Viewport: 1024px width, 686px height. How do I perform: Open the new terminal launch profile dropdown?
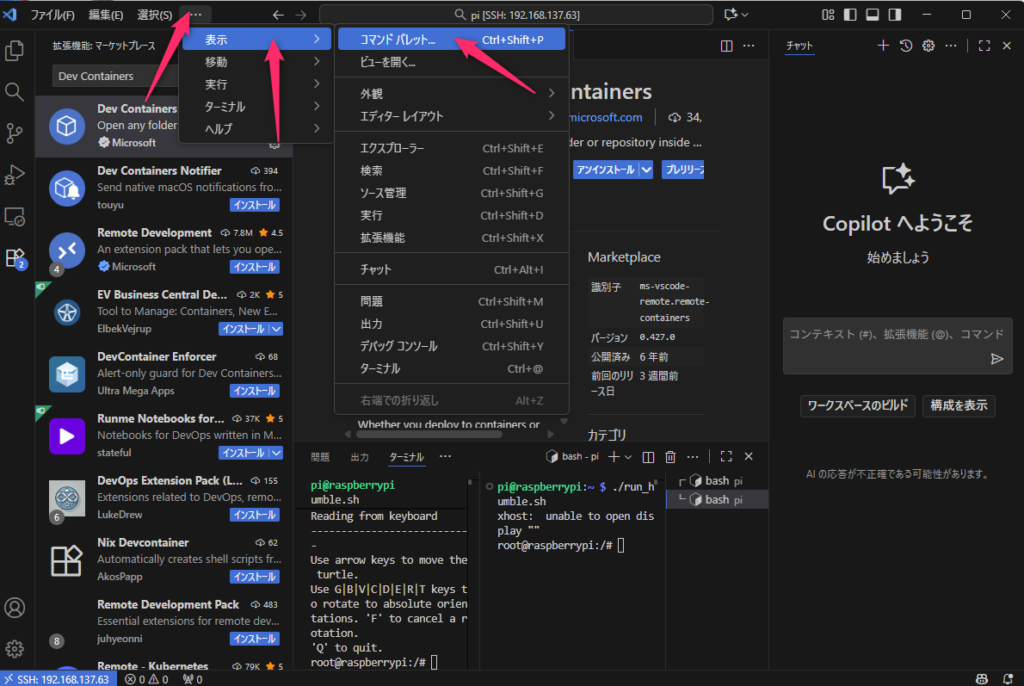628,457
